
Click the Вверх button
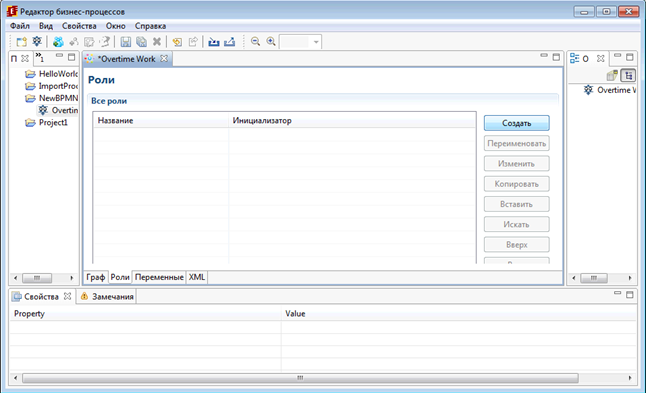click(517, 244)
